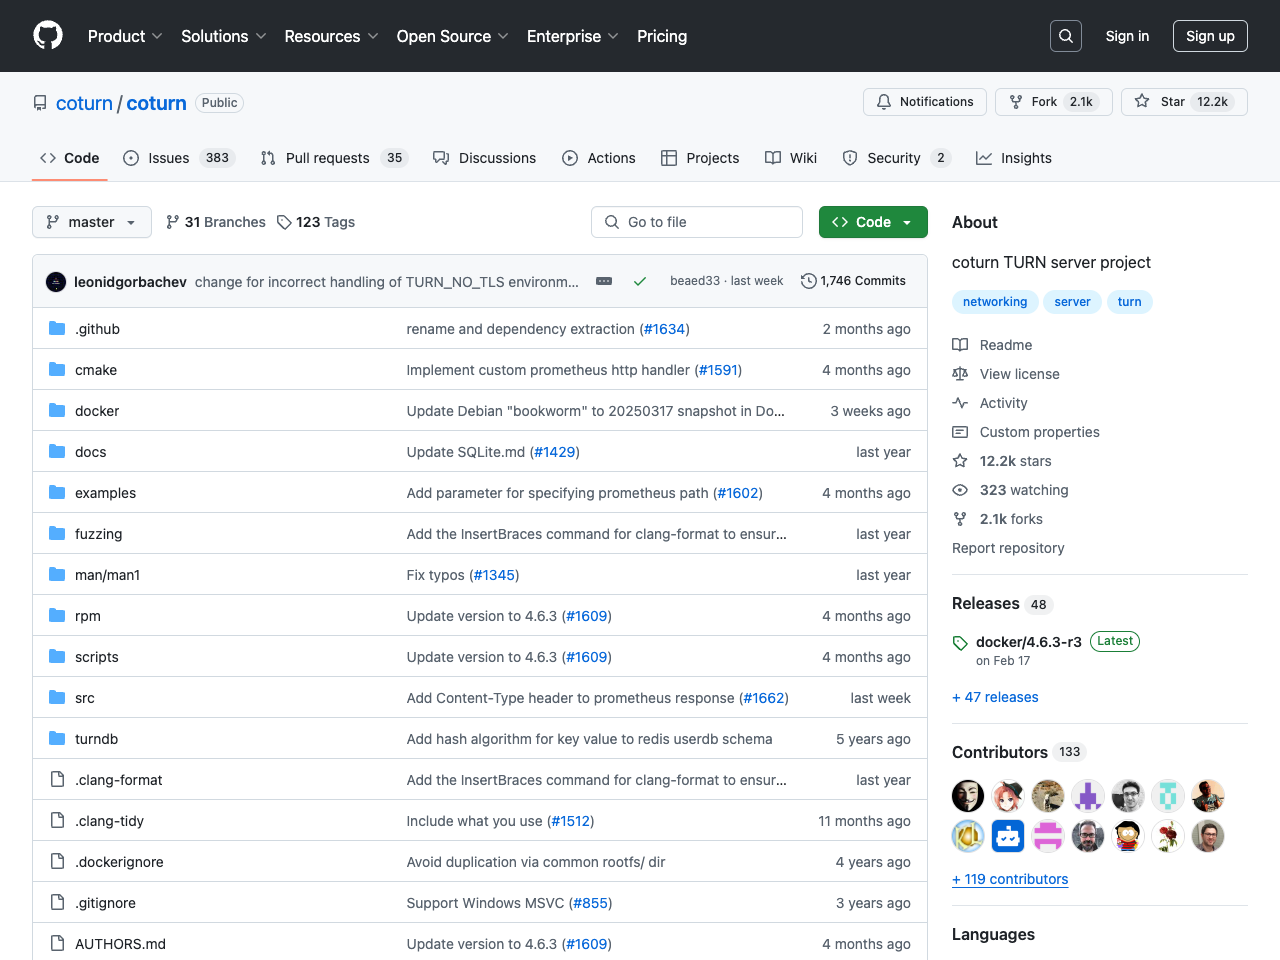The width and height of the screenshot is (1280, 960).
Task: Open the docker folder icon
Action: coord(57,410)
